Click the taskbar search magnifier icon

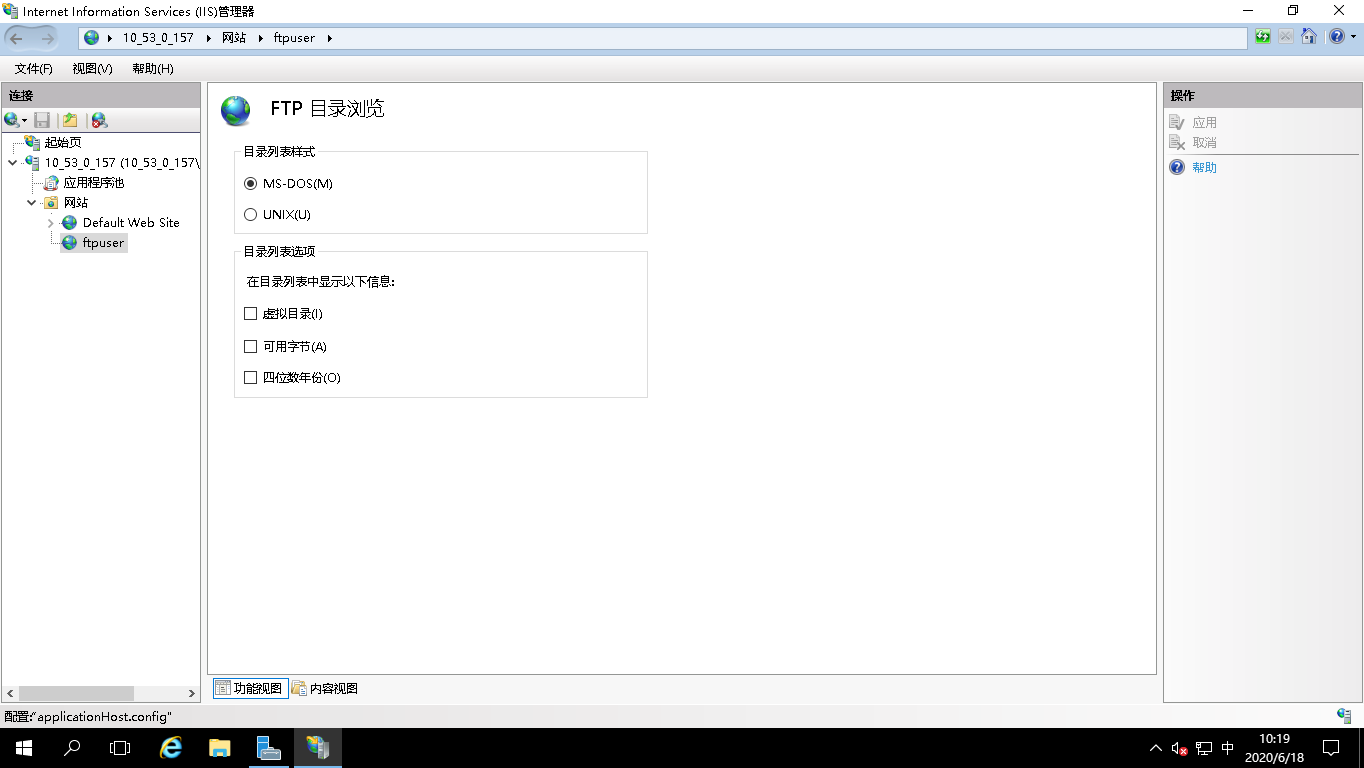click(72, 748)
